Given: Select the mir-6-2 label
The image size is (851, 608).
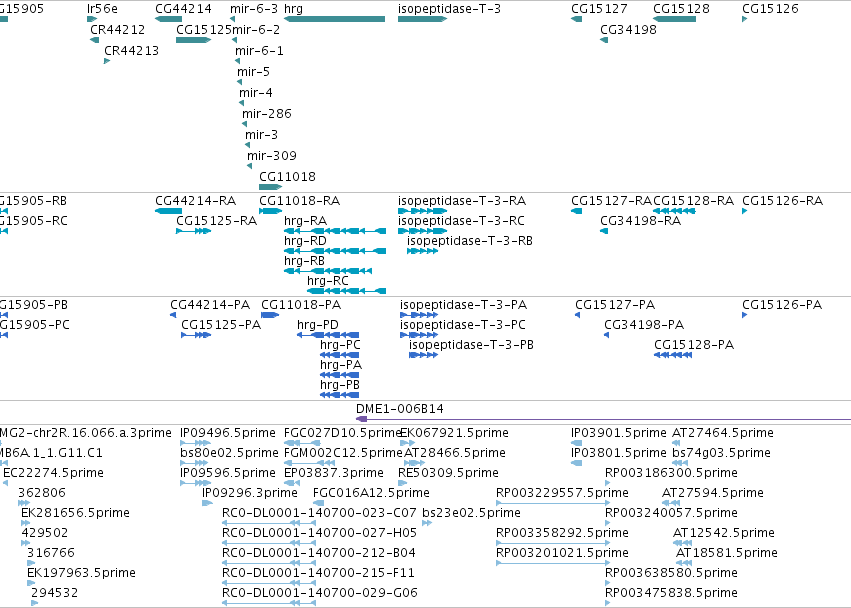Looking at the screenshot, I should [x=256, y=29].
